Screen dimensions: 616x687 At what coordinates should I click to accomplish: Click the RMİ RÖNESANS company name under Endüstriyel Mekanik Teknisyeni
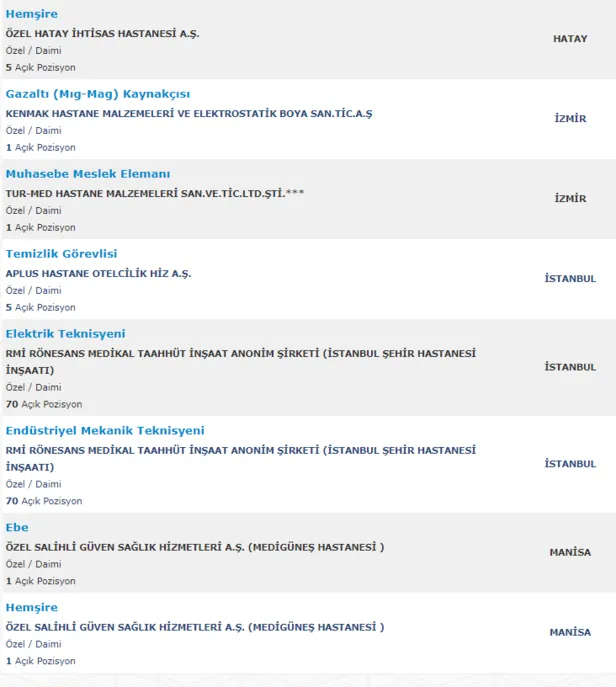coord(240,450)
